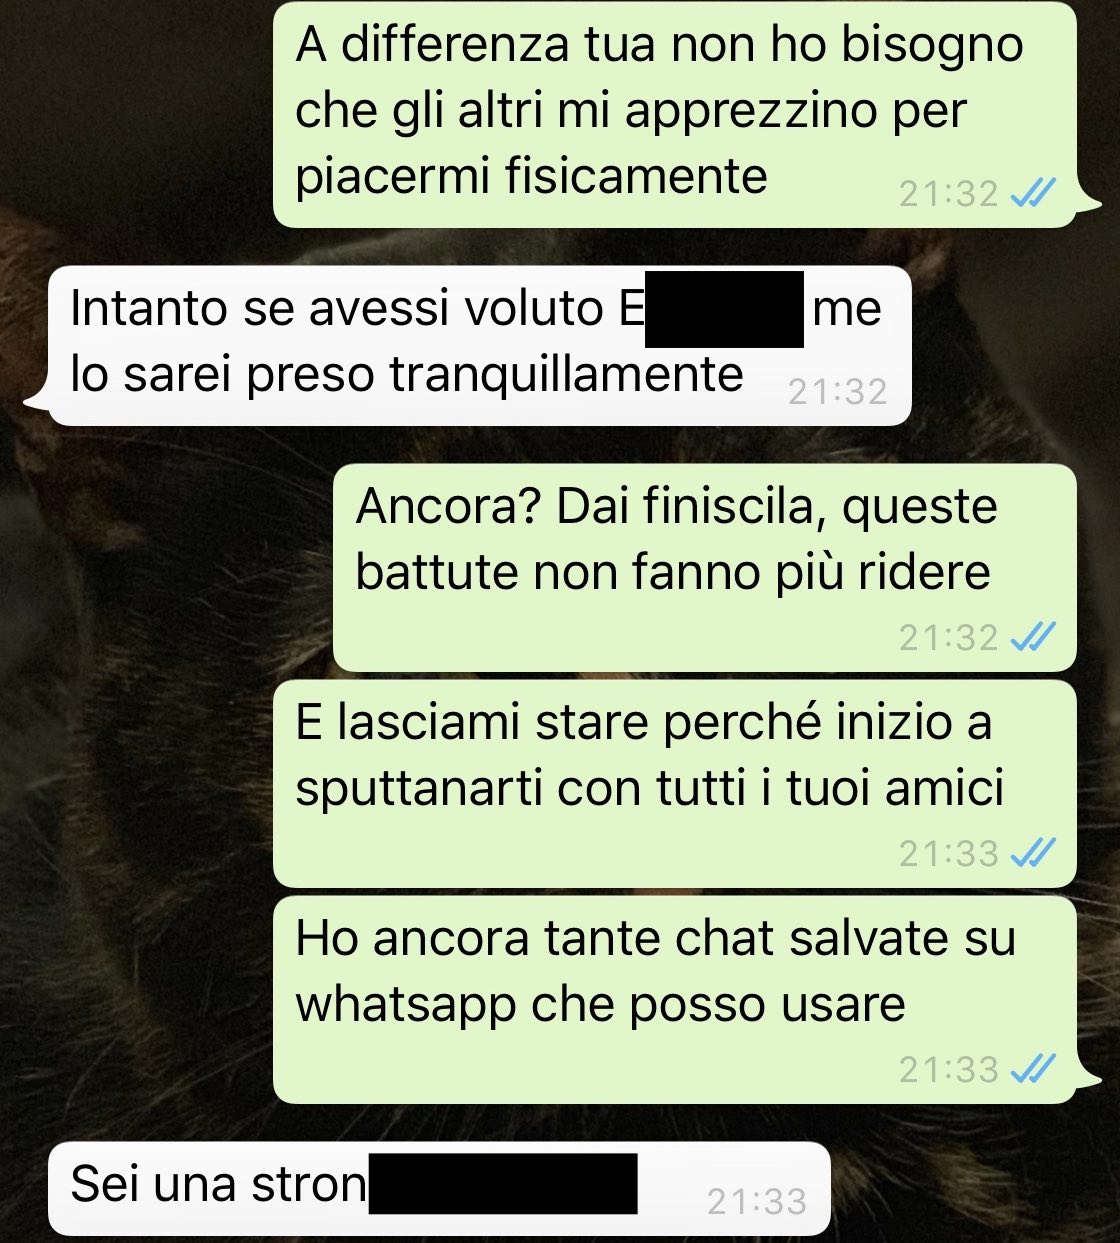
Task: Tap the black redaction box in 'Sei una' message
Action: coord(503,1184)
